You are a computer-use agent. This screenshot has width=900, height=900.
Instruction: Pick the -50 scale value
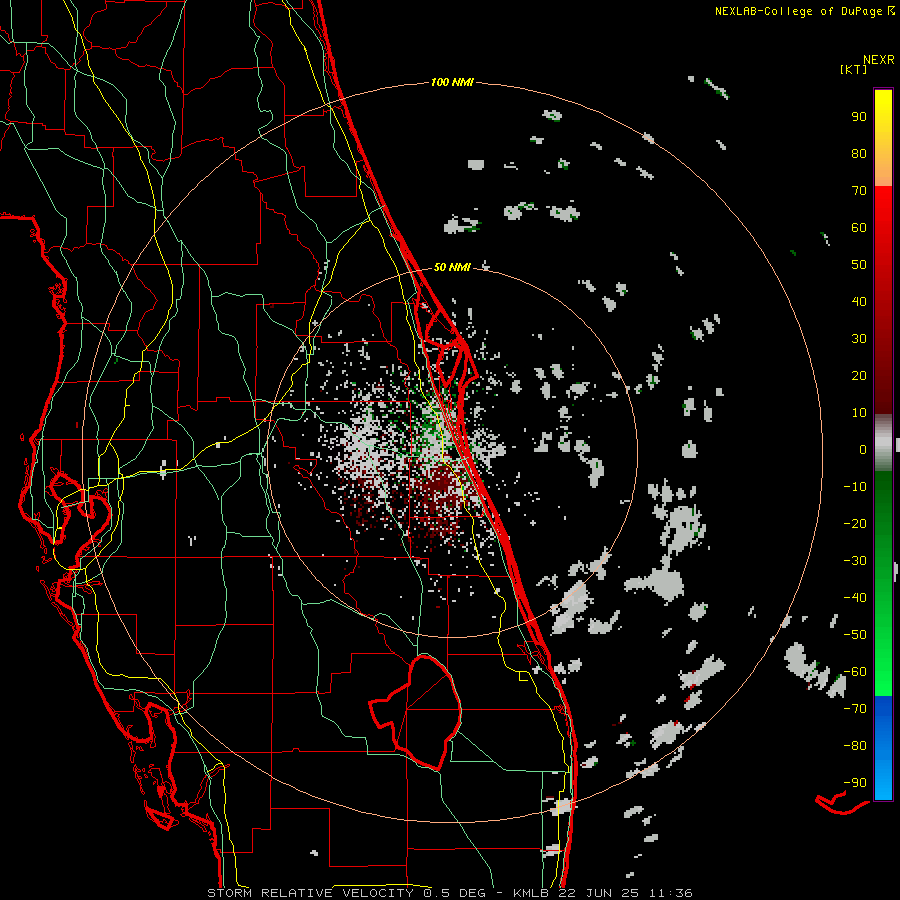click(855, 635)
